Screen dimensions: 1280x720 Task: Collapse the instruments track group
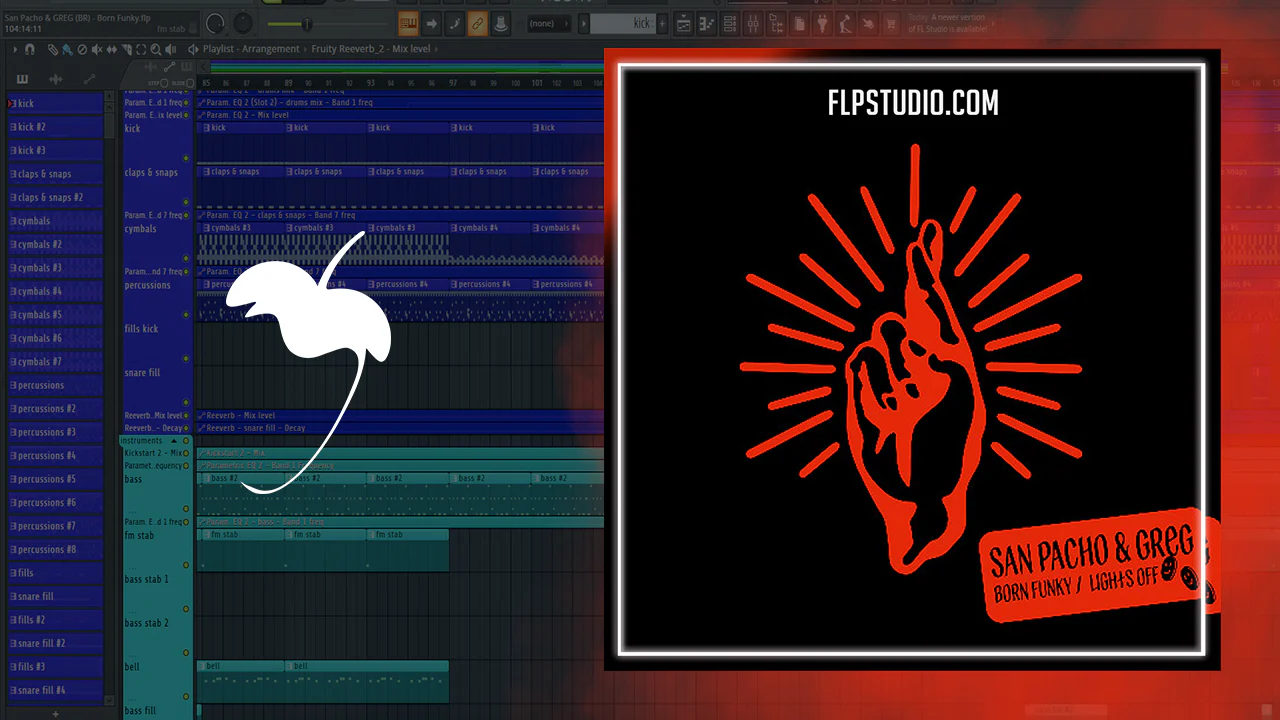[x=174, y=441]
